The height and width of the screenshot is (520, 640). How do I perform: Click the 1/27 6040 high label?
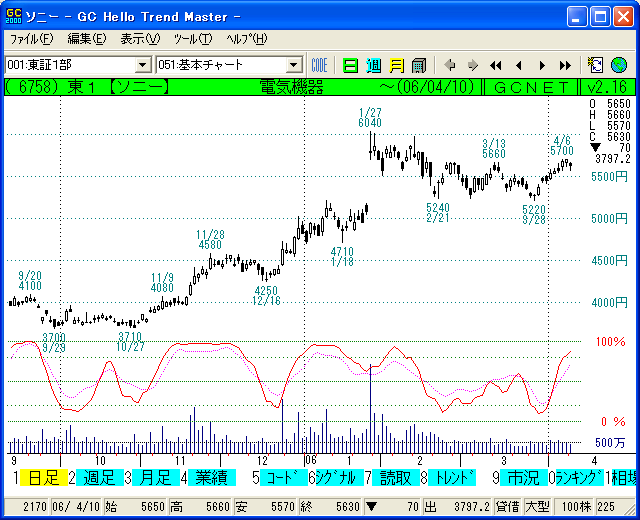(370, 118)
